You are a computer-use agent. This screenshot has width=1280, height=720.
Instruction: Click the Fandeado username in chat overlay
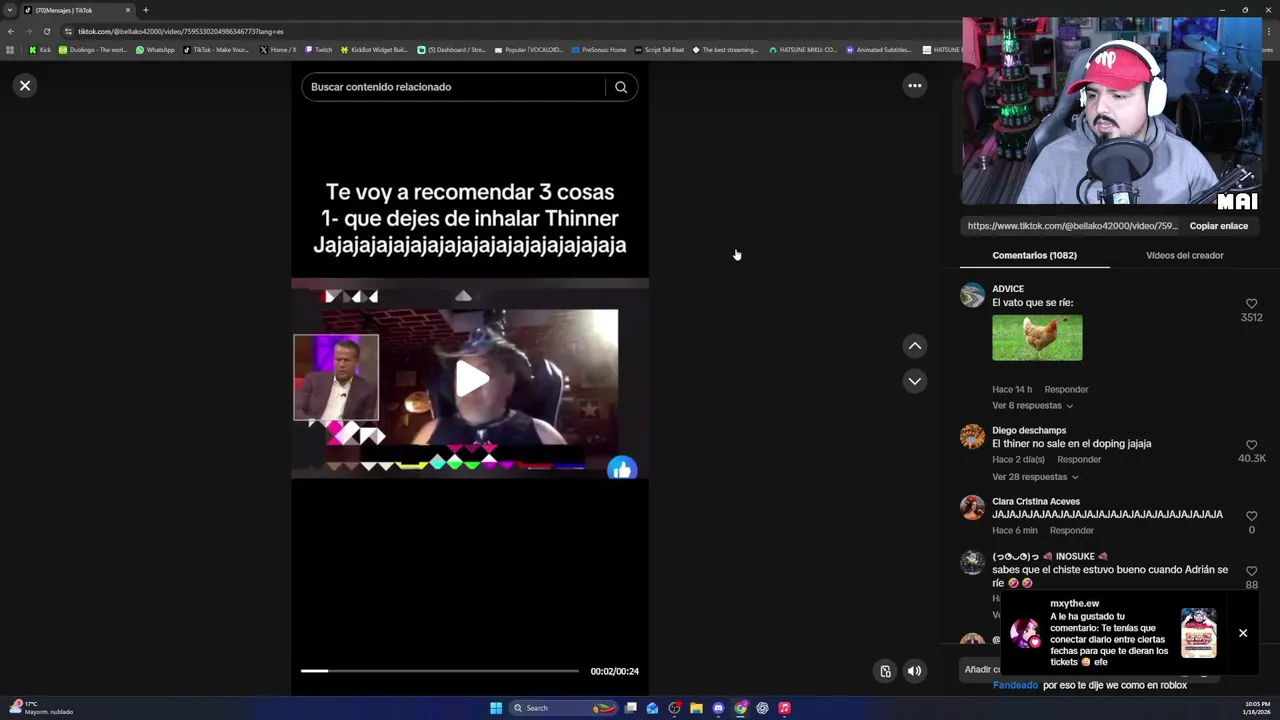point(1015,686)
